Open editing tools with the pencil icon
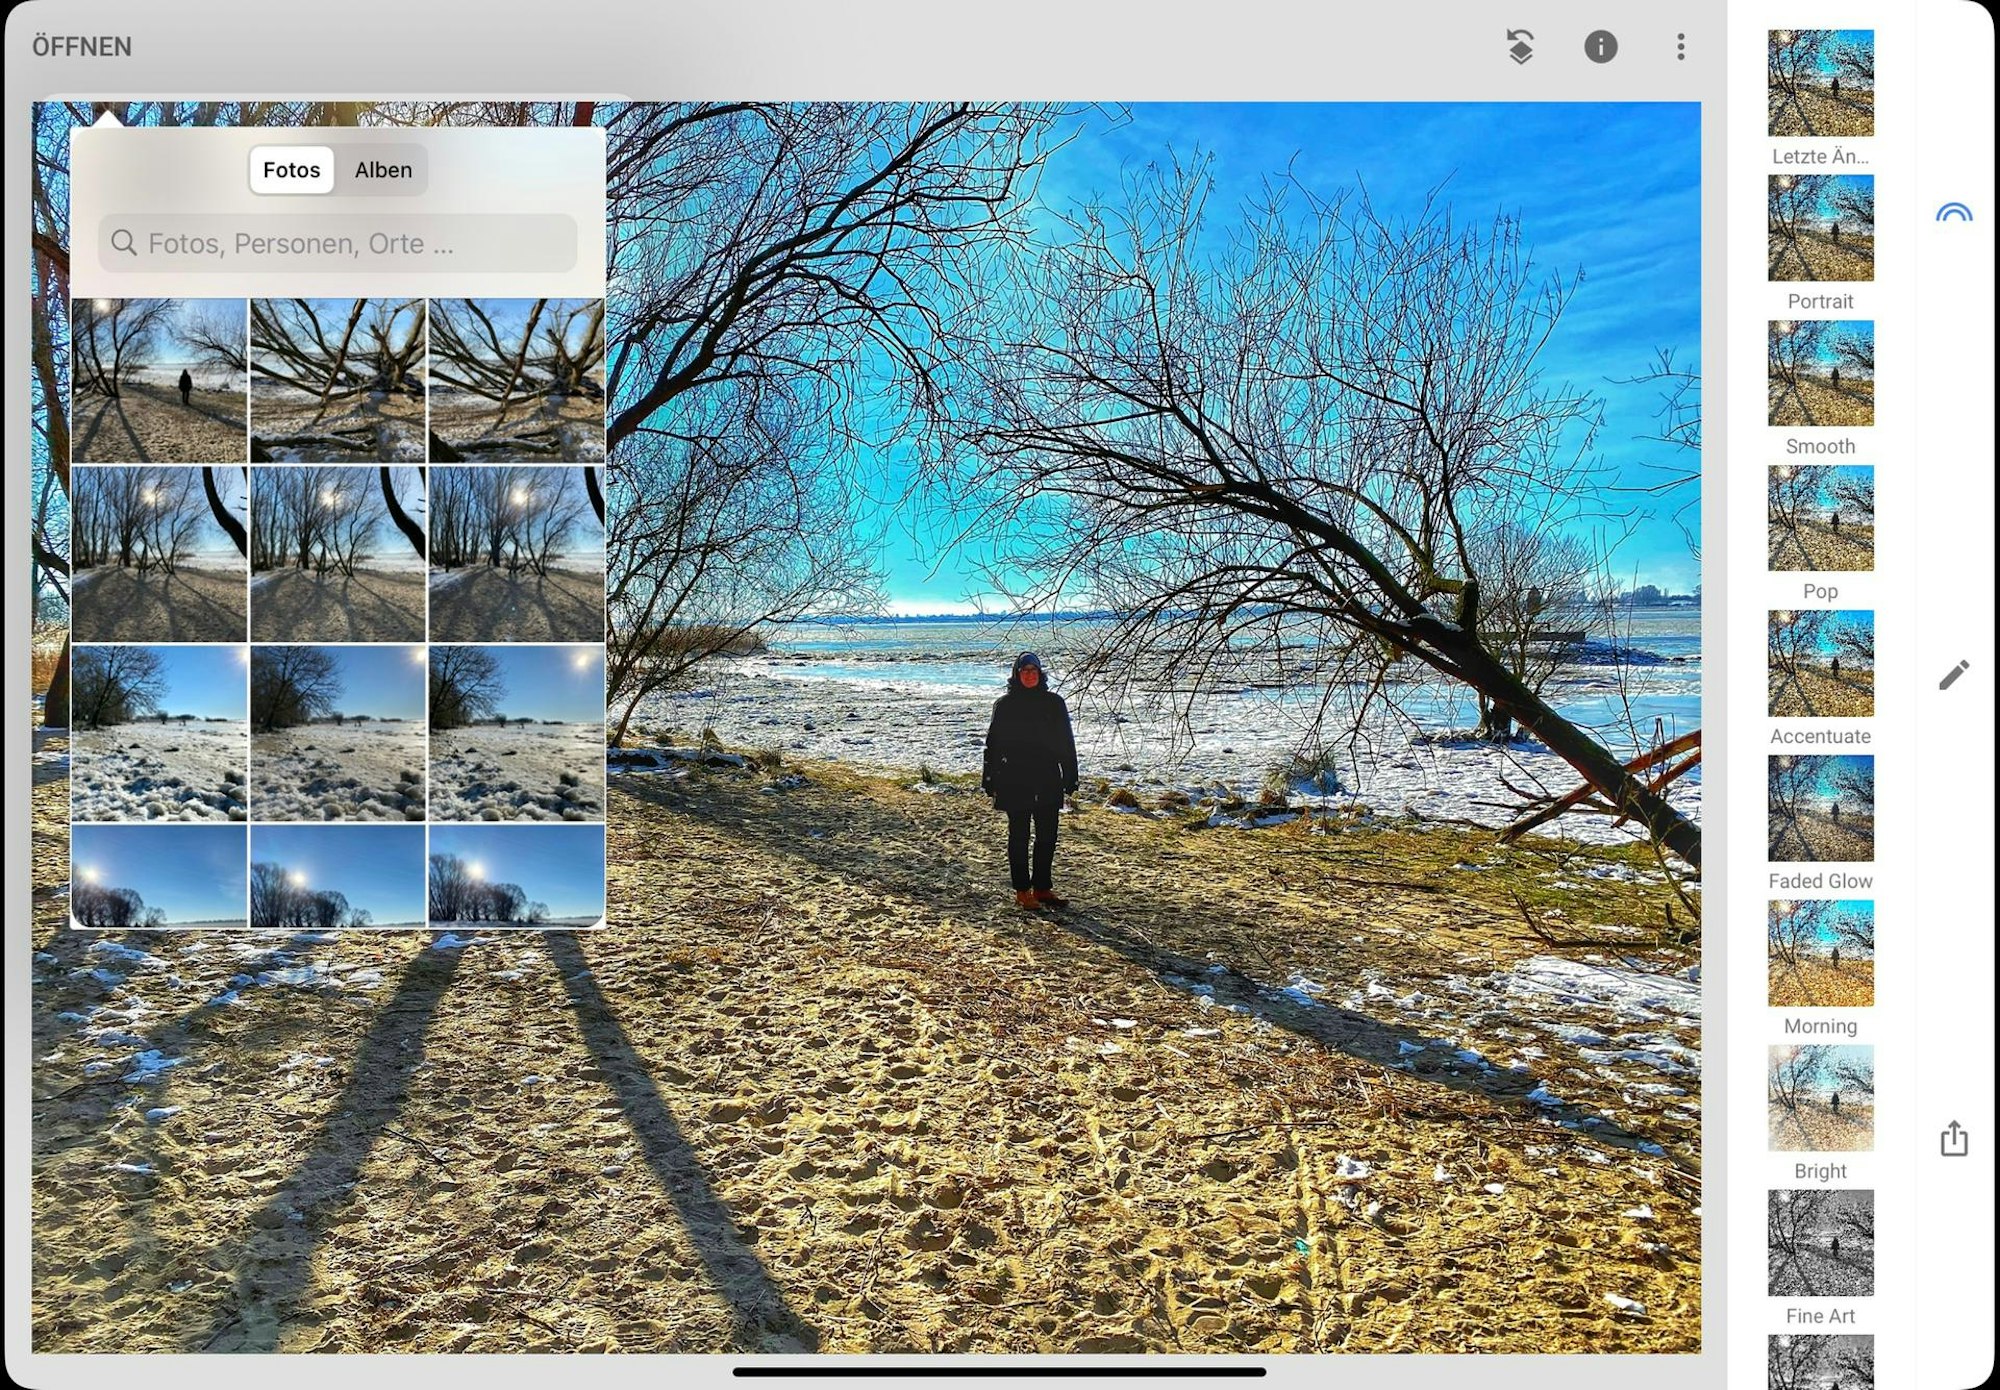The width and height of the screenshot is (2000, 1390). [x=1953, y=675]
